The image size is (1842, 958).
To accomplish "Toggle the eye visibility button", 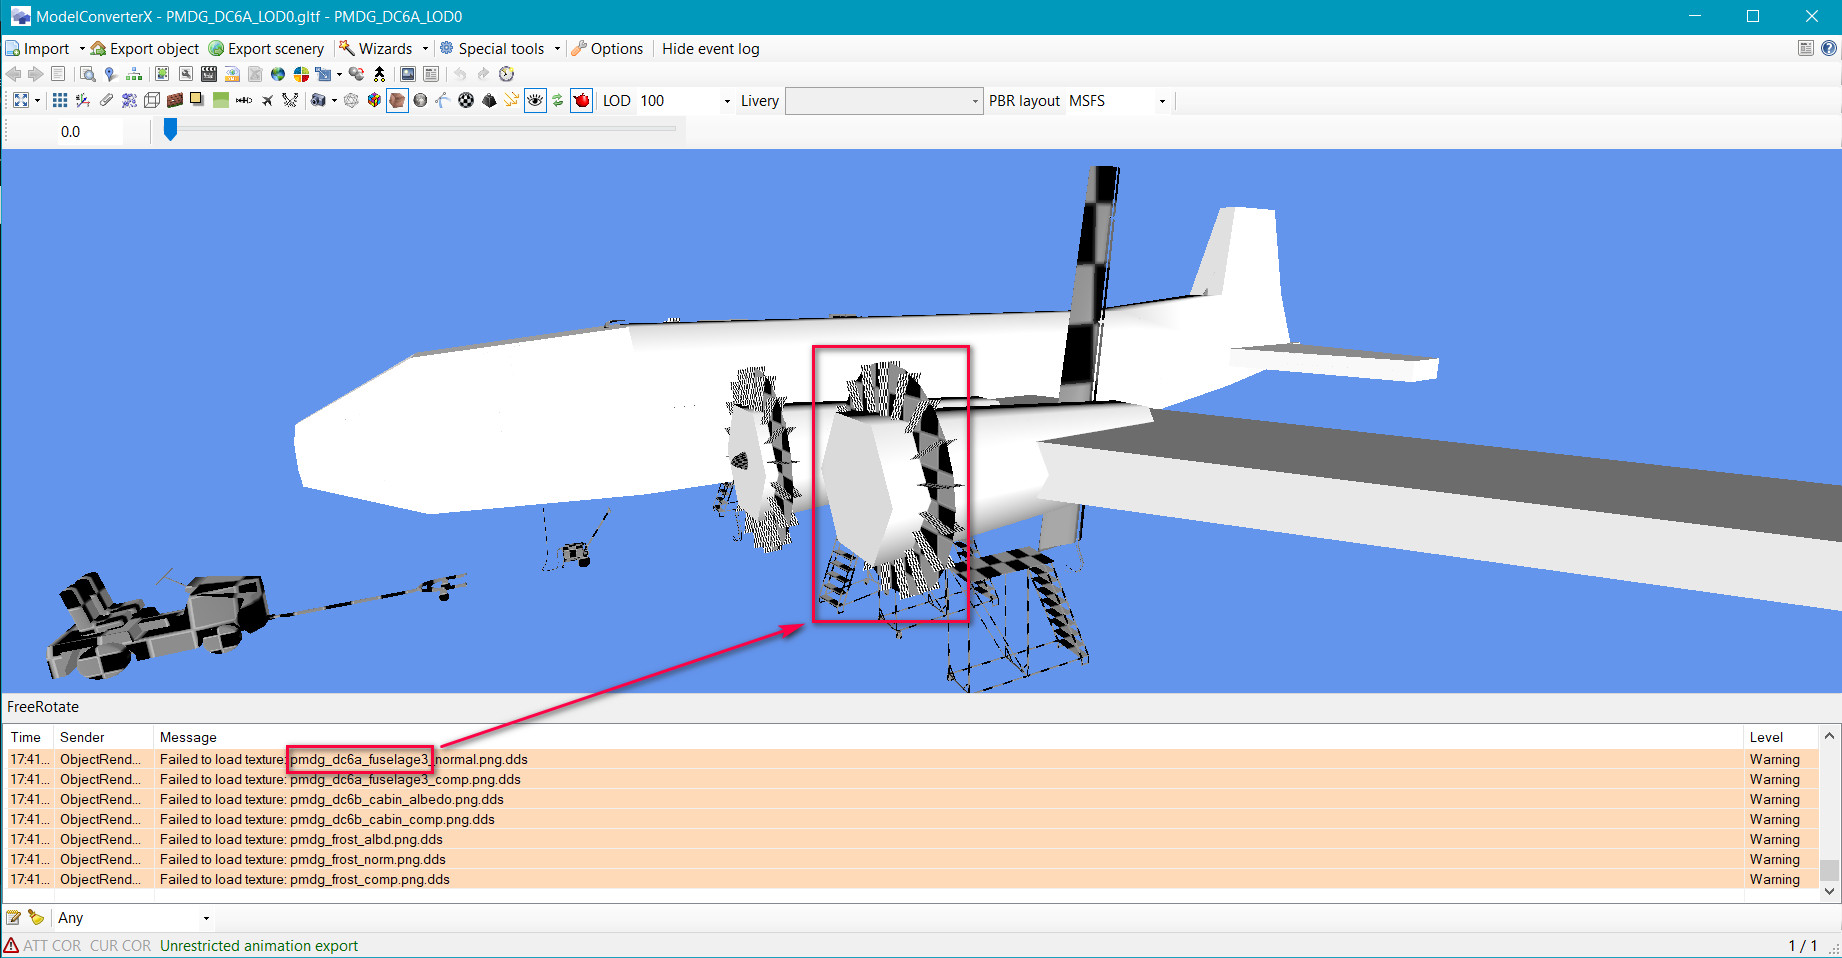I will tap(535, 100).
